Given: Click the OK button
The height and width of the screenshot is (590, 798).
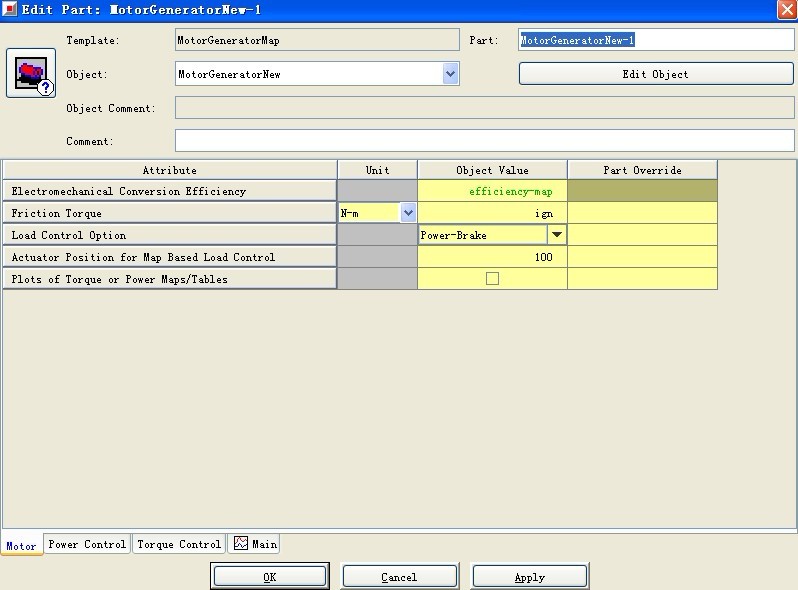Looking at the screenshot, I should tap(269, 577).
